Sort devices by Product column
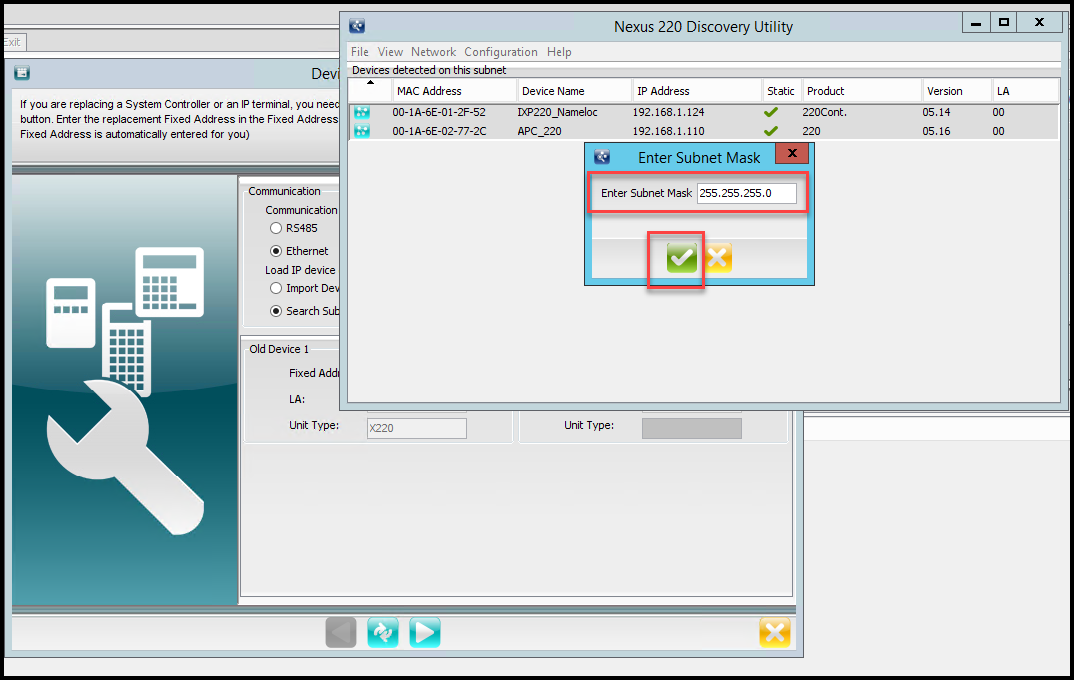This screenshot has height=680, width=1074. 862,91
